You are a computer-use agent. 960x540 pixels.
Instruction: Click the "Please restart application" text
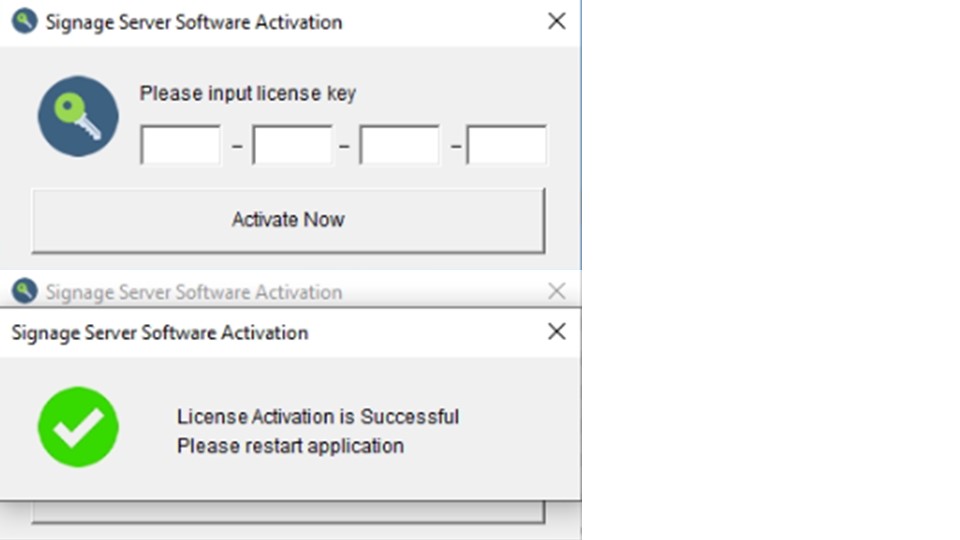point(290,446)
